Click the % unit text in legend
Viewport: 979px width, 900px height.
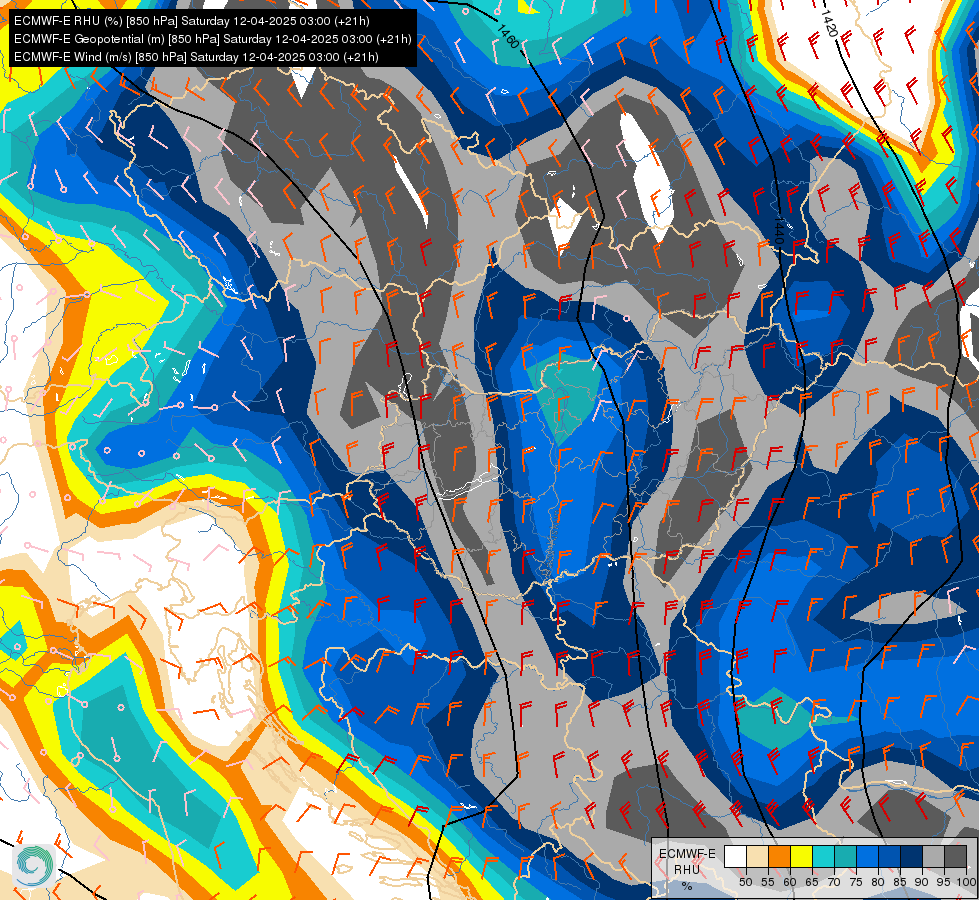tap(687, 886)
